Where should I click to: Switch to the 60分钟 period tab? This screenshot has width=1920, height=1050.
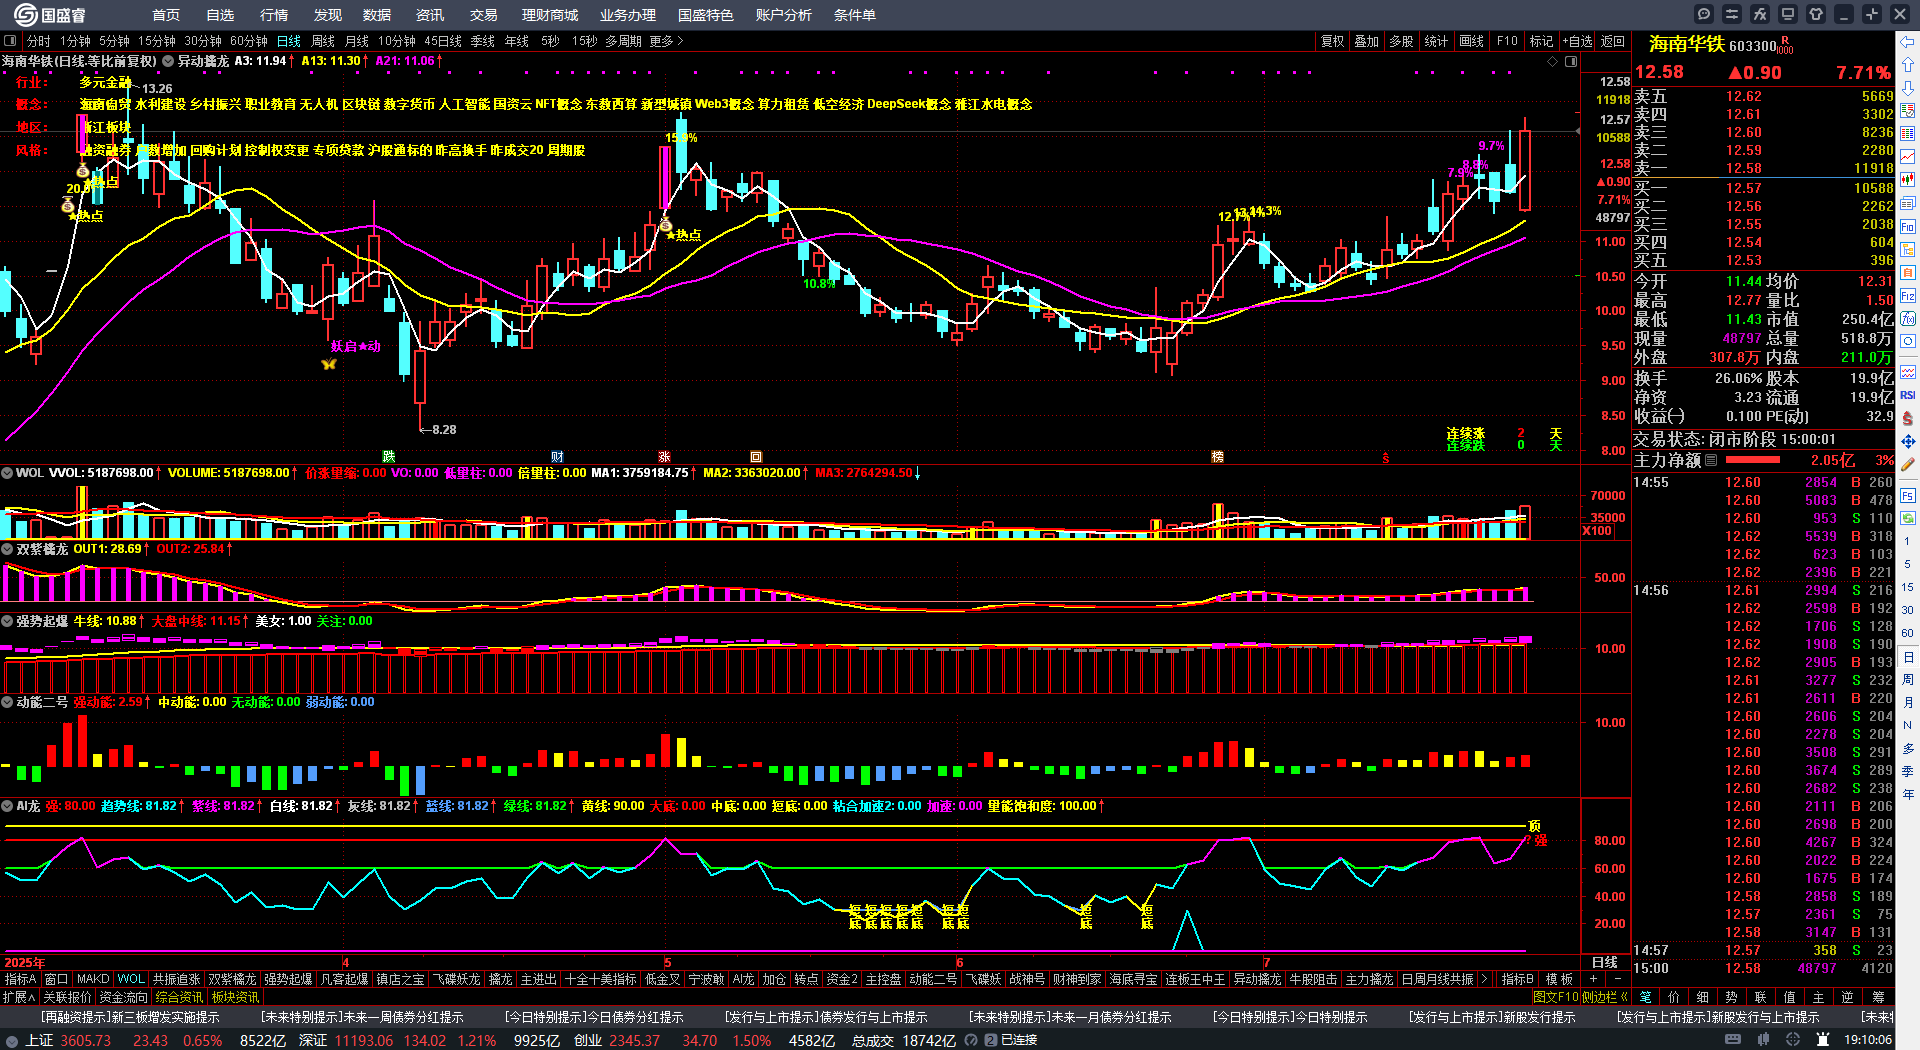coord(249,41)
